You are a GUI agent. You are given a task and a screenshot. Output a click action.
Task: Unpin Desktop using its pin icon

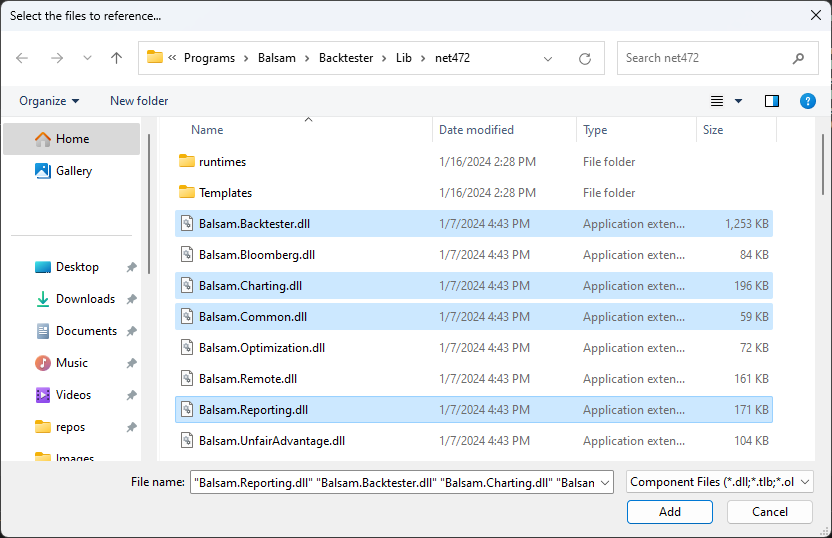(x=131, y=267)
